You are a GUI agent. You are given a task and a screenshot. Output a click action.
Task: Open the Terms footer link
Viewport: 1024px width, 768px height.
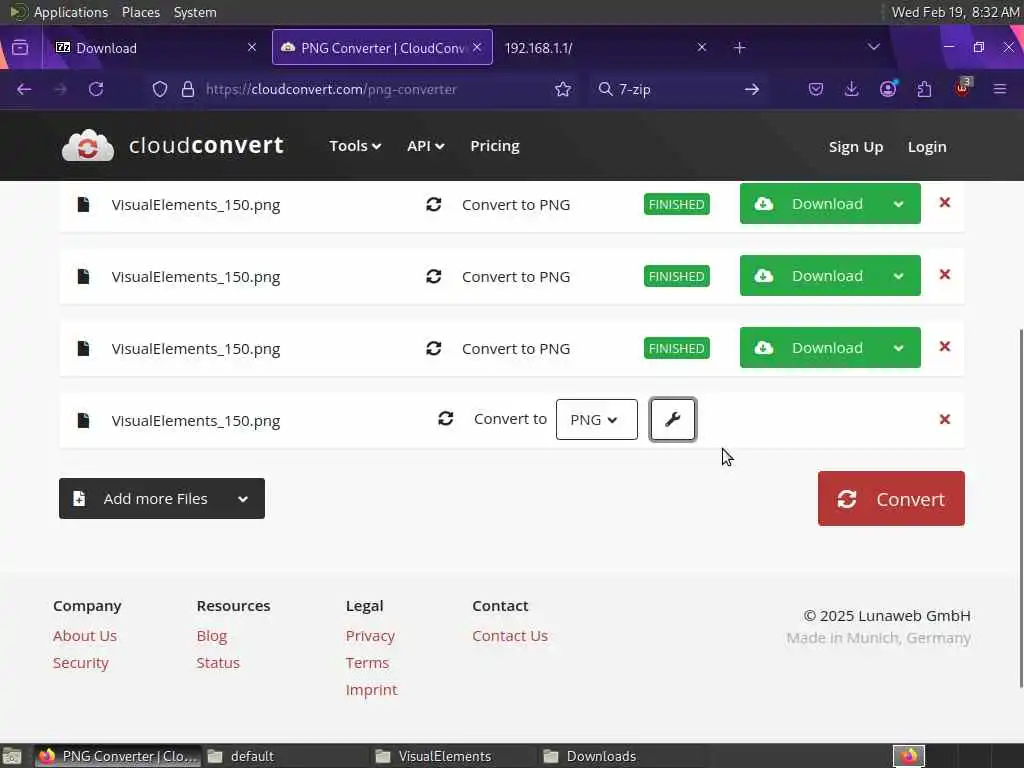pyautogui.click(x=367, y=663)
